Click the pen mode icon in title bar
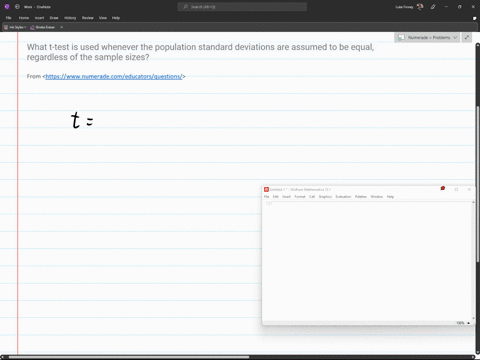Image resolution: width=480 pixels, height=360 pixels. [433, 7]
